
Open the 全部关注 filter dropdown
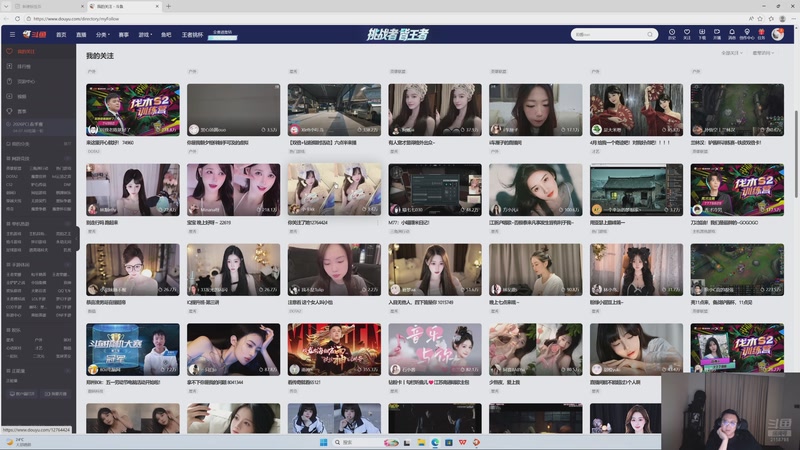point(731,53)
